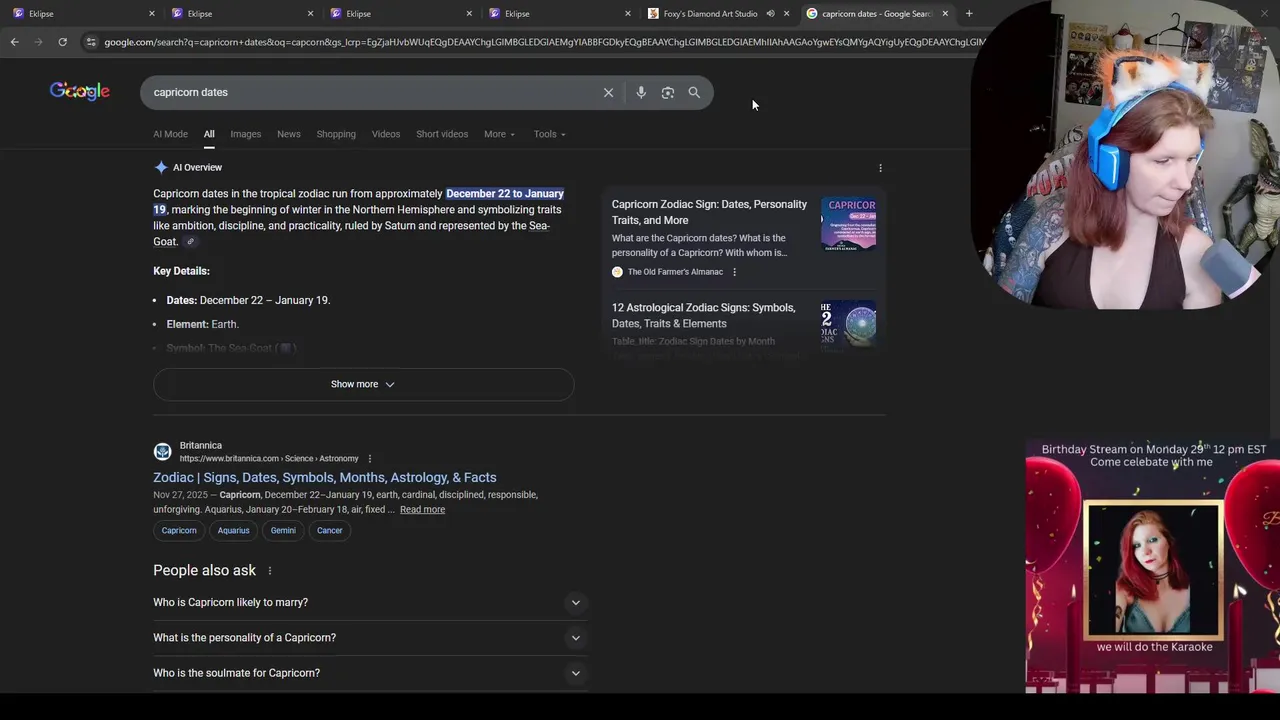Open 12 Astrological Zodiac Signs article
Screen dimensions: 1280x720
coord(703,316)
